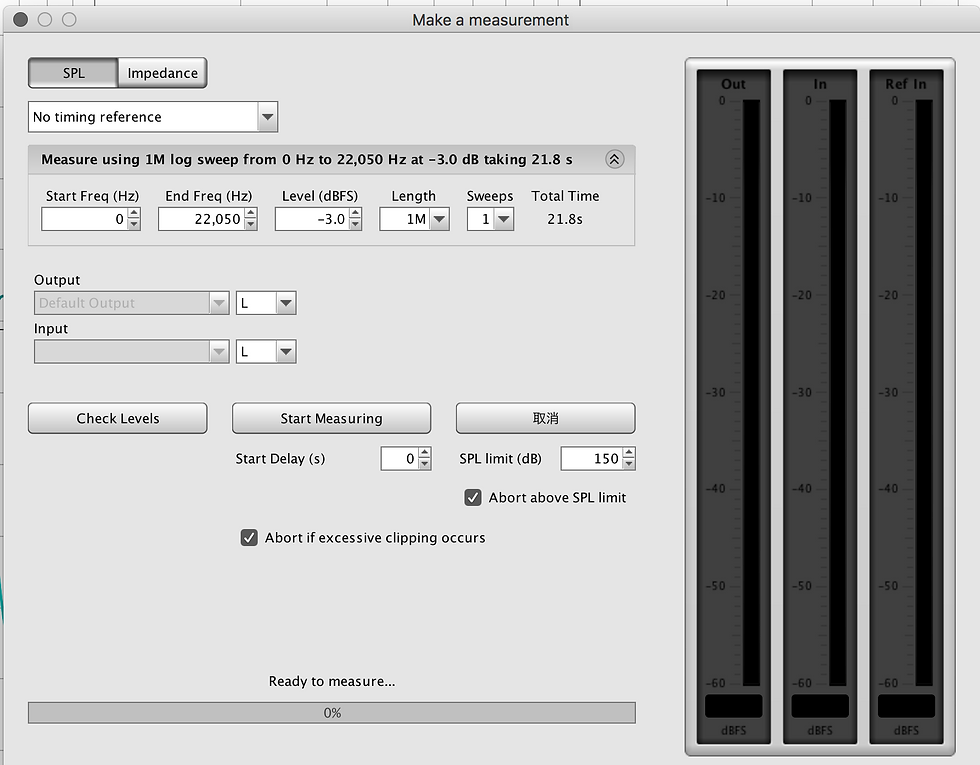Image resolution: width=980 pixels, height=765 pixels.
Task: Raise the SPL limit value
Action: (628, 454)
